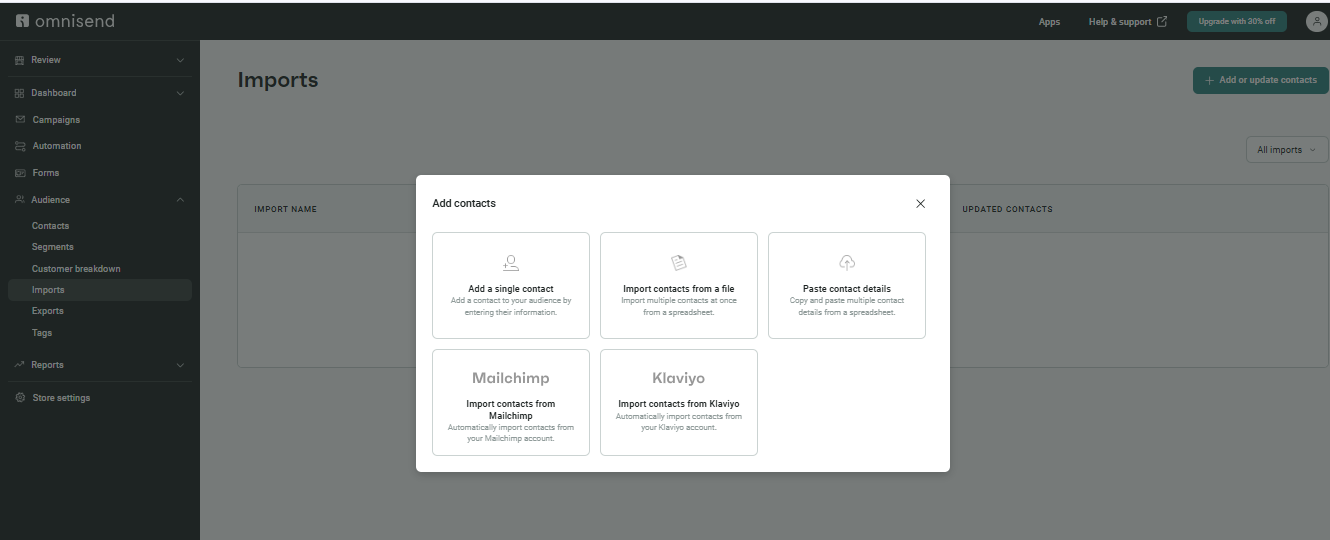The height and width of the screenshot is (540, 1330).
Task: Choose Import contacts from Mailchimp card
Action: tap(511, 402)
